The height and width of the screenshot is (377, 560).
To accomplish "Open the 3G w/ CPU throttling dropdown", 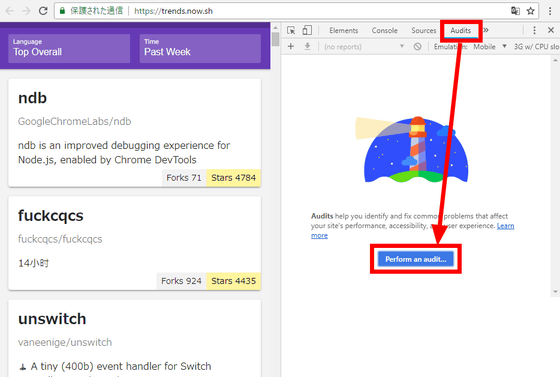I will [536, 46].
